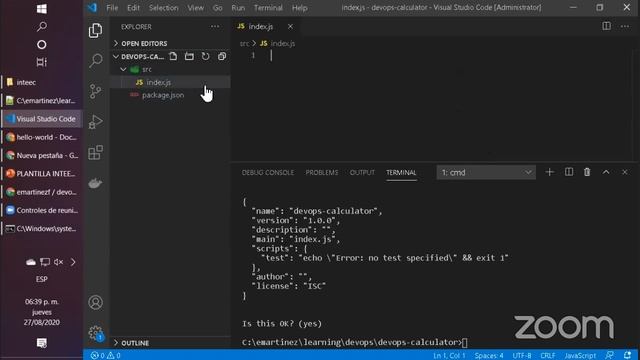Open the Edit menu
This screenshot has height=360, width=640.
point(133,8)
